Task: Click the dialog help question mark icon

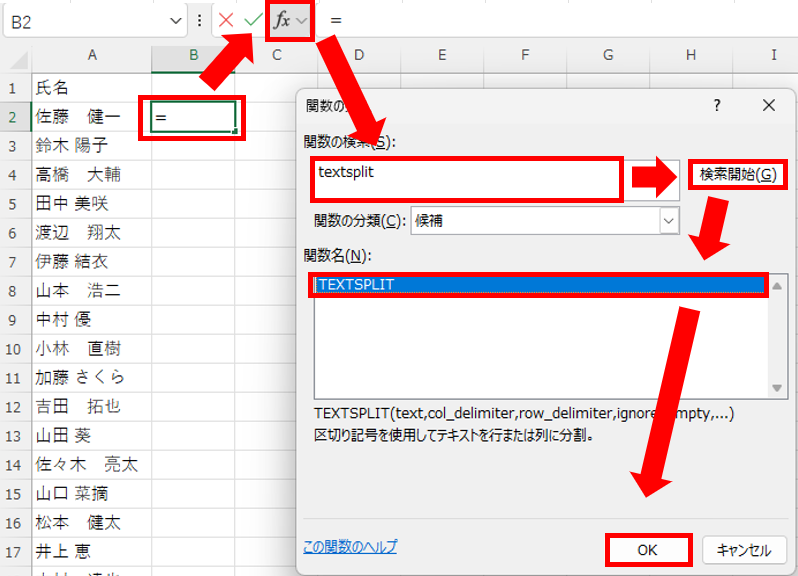Action: tap(716, 105)
